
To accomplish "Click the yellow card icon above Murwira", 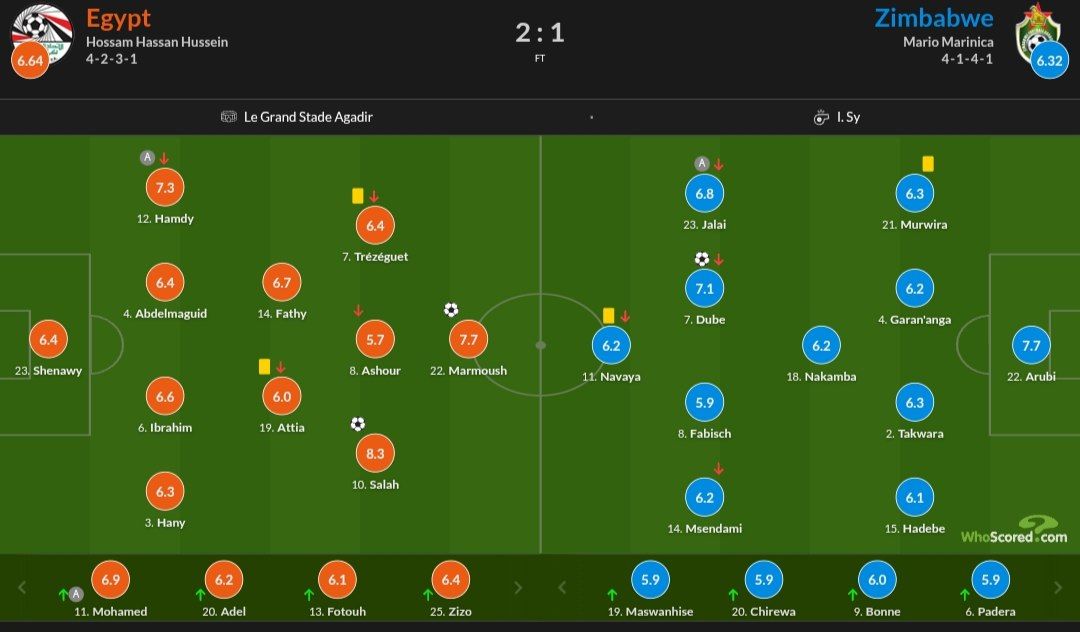I will 928,163.
